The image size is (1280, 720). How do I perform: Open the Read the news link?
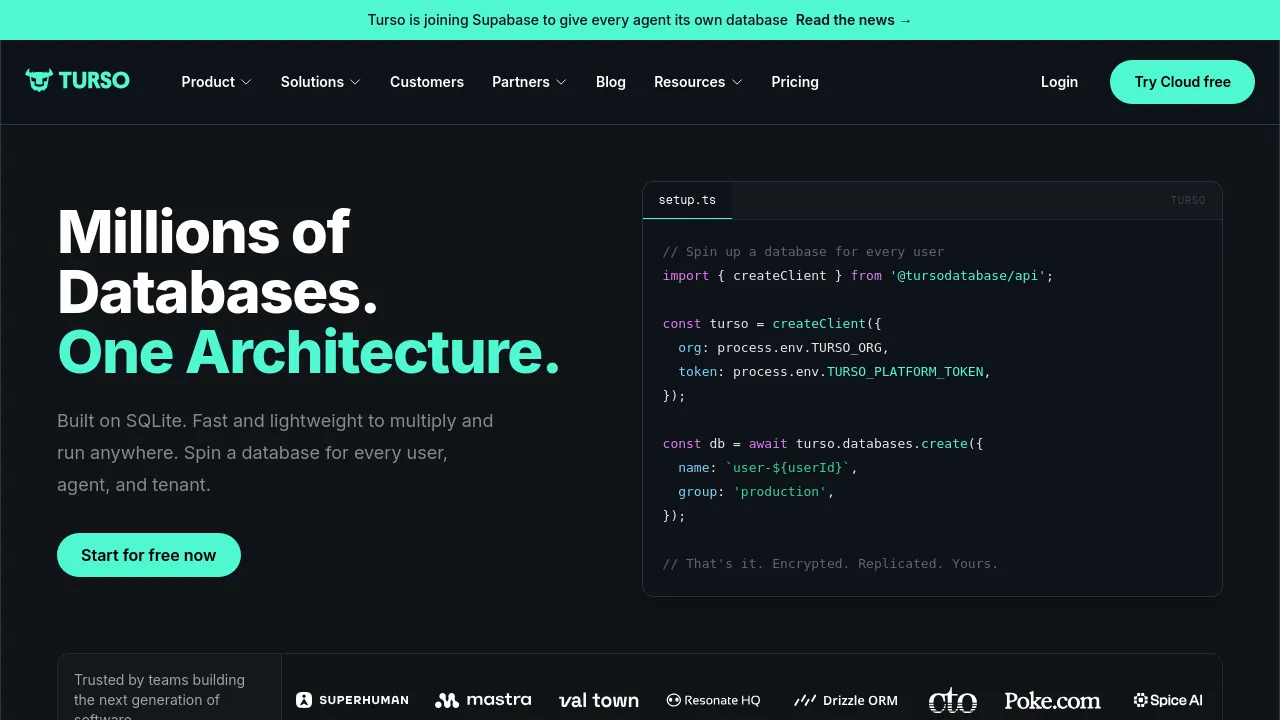tap(854, 20)
